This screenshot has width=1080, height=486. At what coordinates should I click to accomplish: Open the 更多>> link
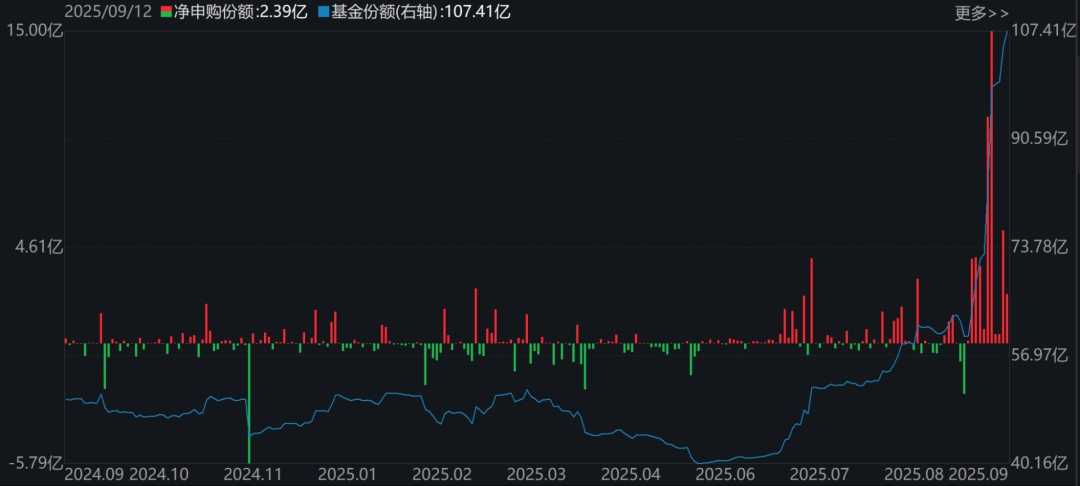pos(982,13)
